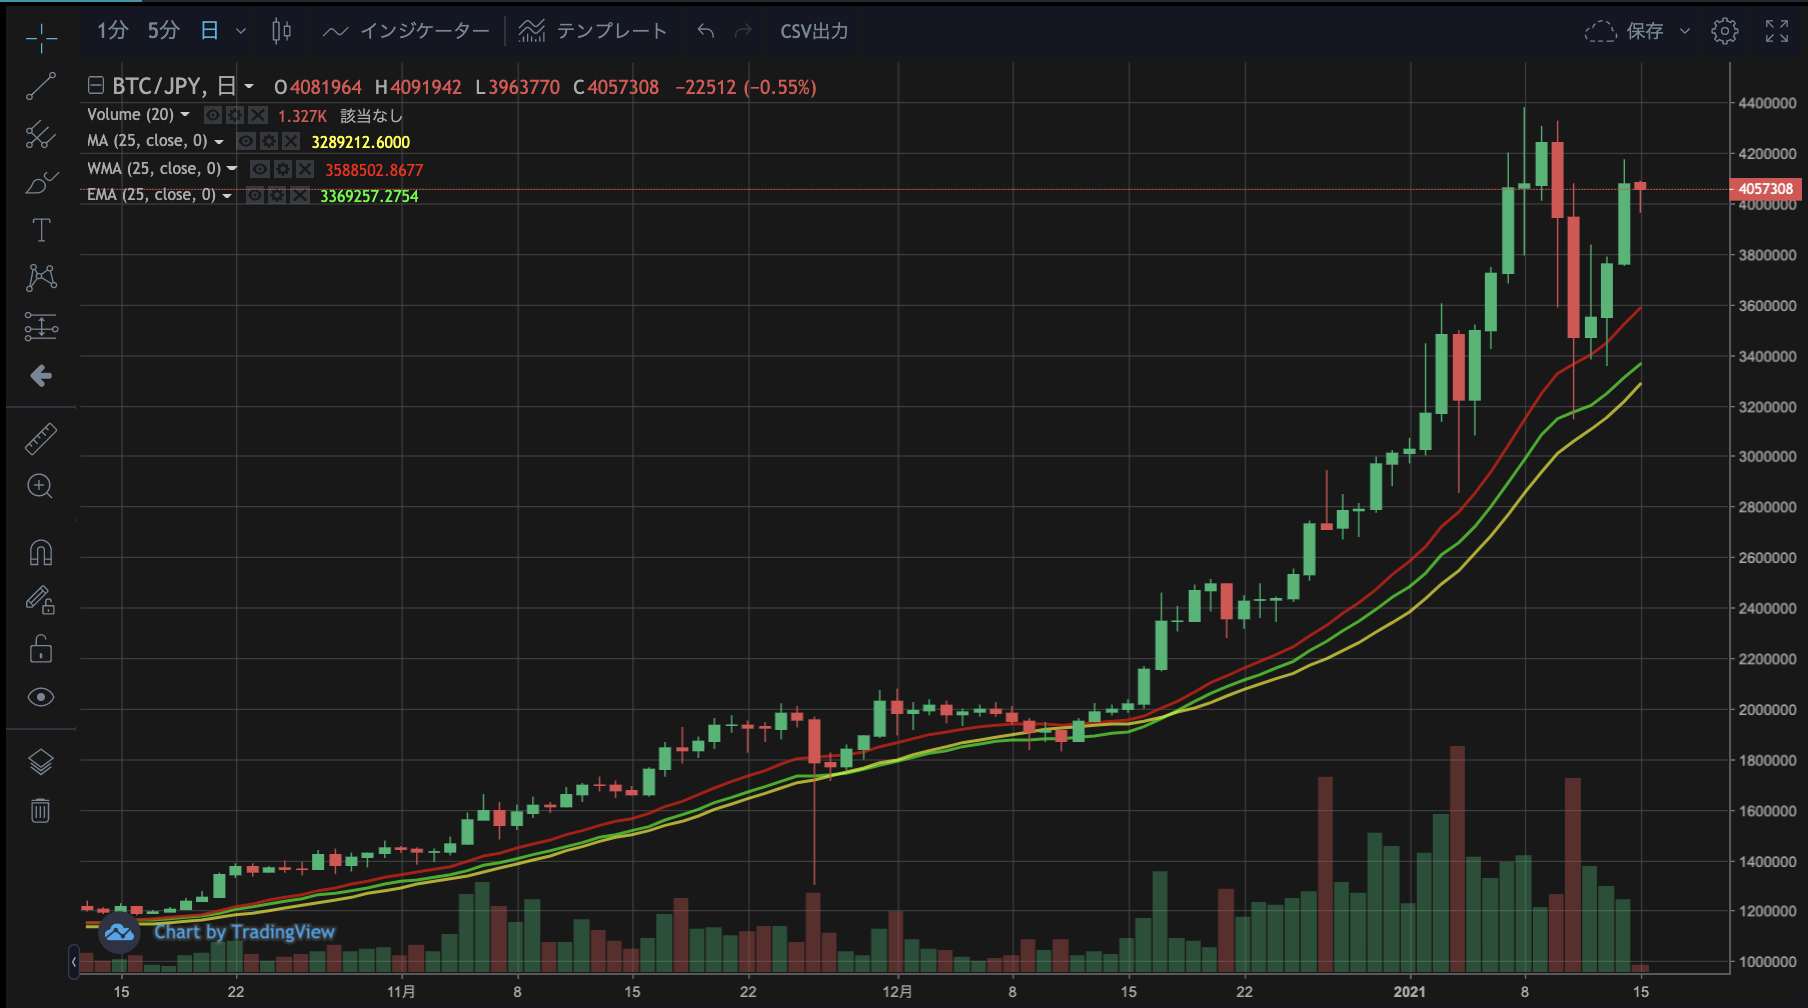Click the current price label 4057308
This screenshot has height=1008, width=1808.
pyautogui.click(x=1765, y=189)
